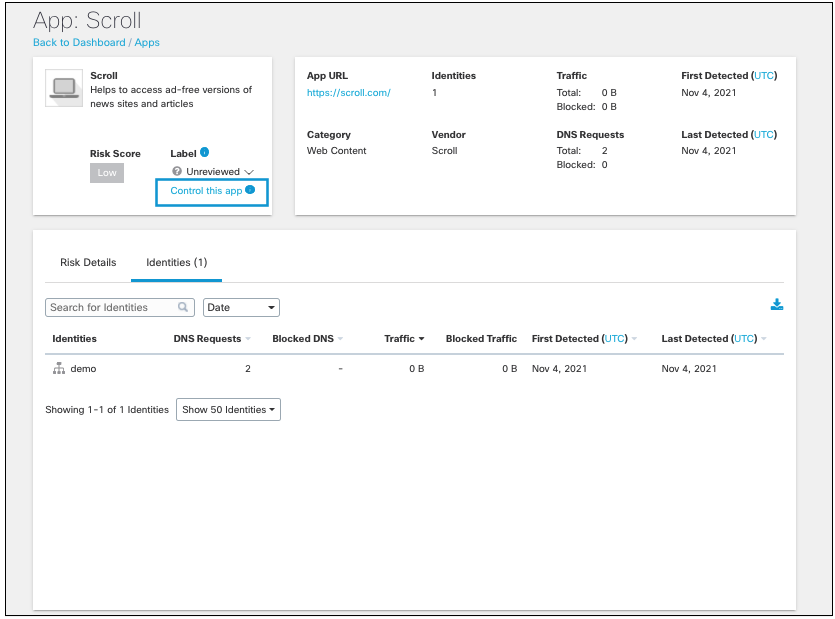
Task: Click UTC link in top First Detected heading
Action: [764, 76]
